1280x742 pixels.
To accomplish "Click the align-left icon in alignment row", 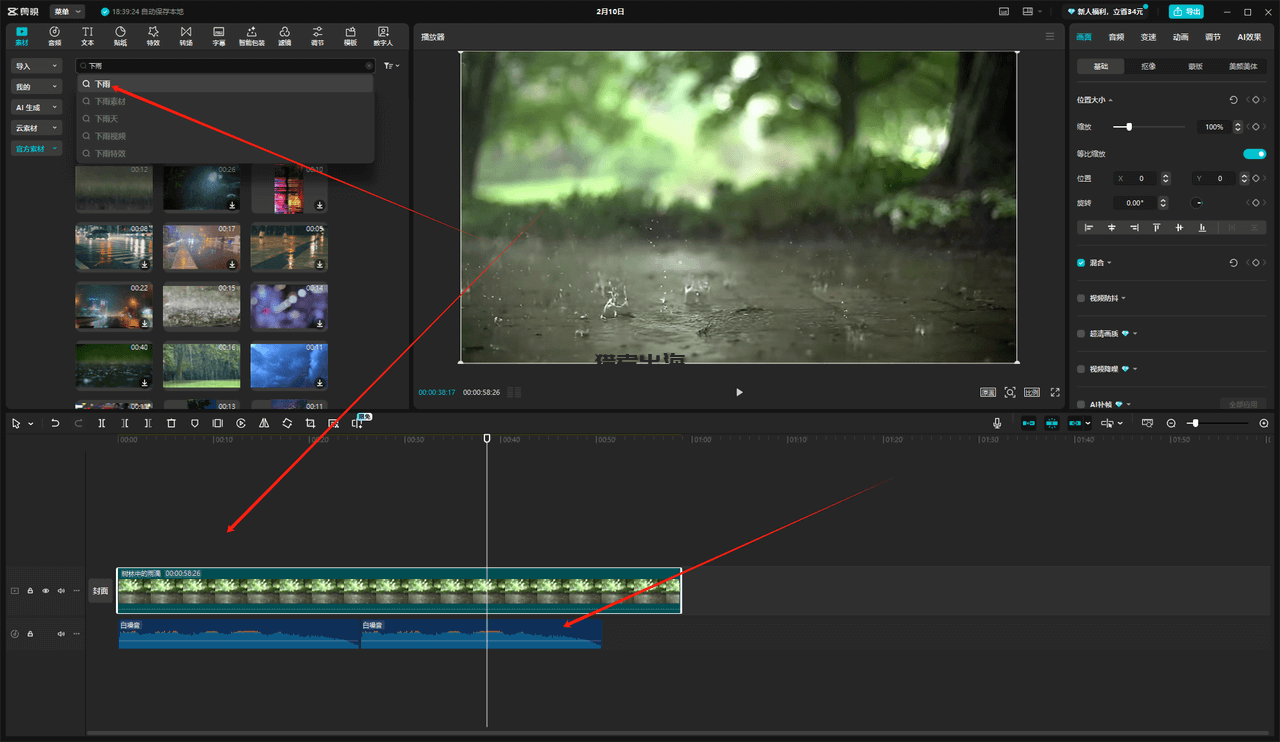I will tap(1089, 228).
